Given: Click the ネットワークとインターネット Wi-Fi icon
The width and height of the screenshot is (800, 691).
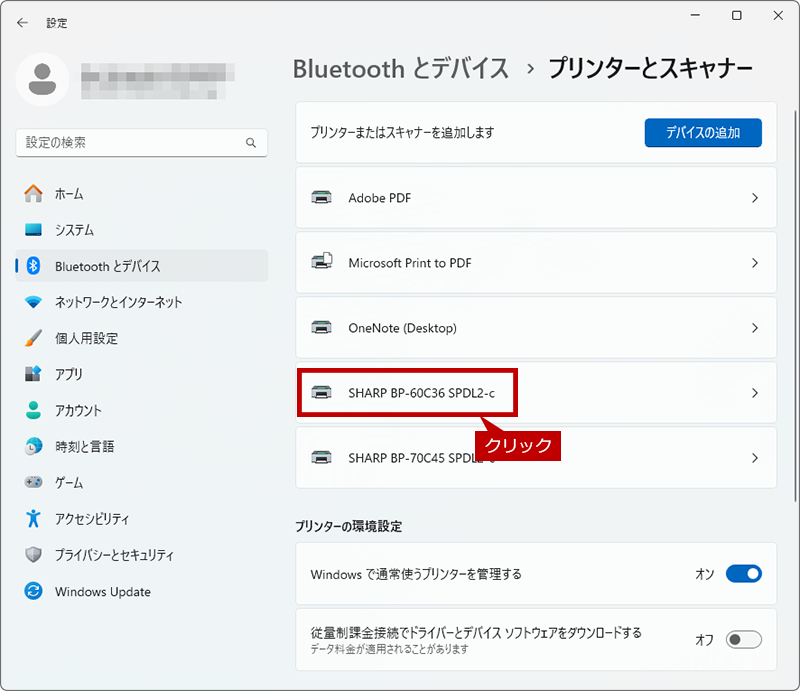Looking at the screenshot, I should (x=34, y=302).
